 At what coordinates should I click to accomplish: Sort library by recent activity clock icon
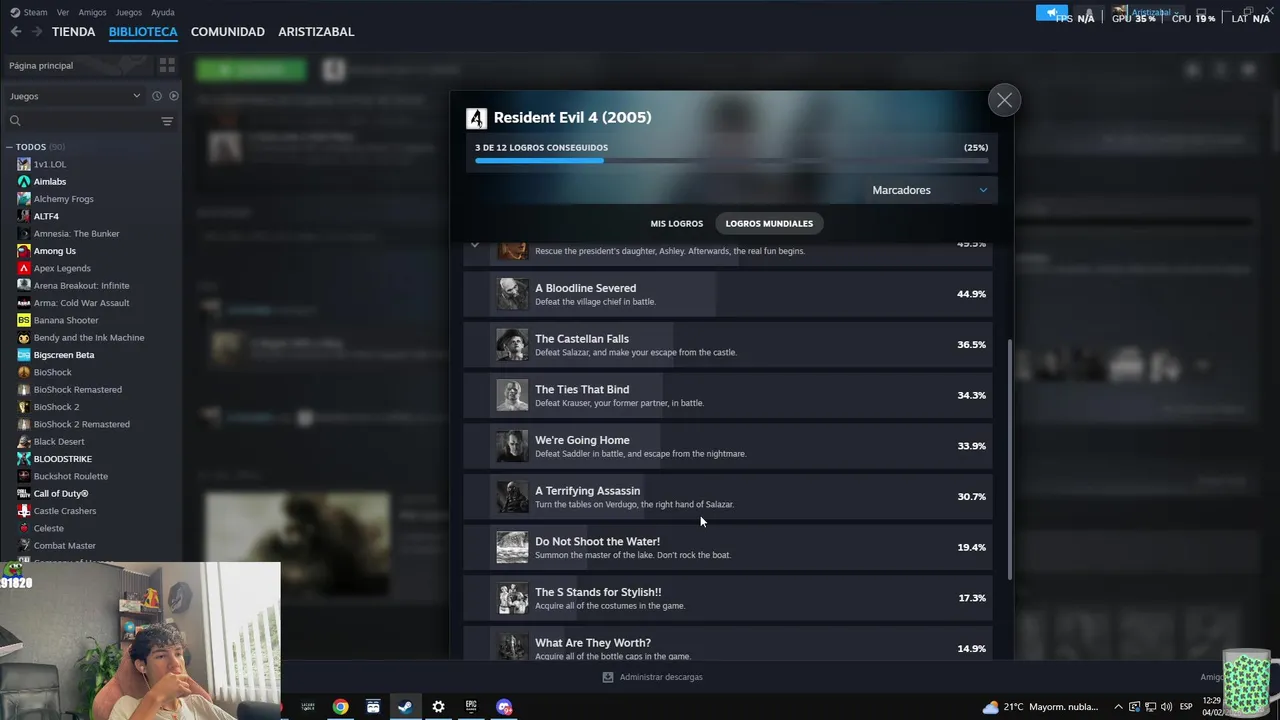(x=156, y=96)
